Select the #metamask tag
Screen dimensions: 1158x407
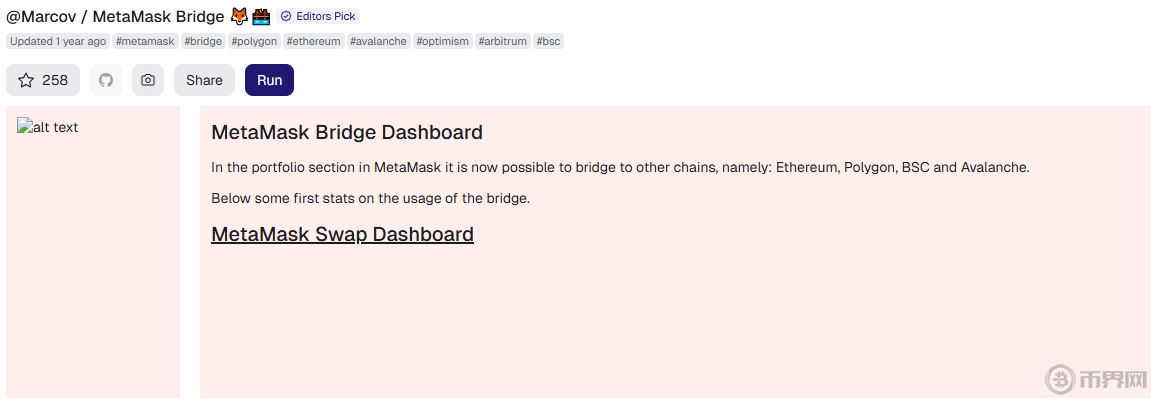point(145,41)
